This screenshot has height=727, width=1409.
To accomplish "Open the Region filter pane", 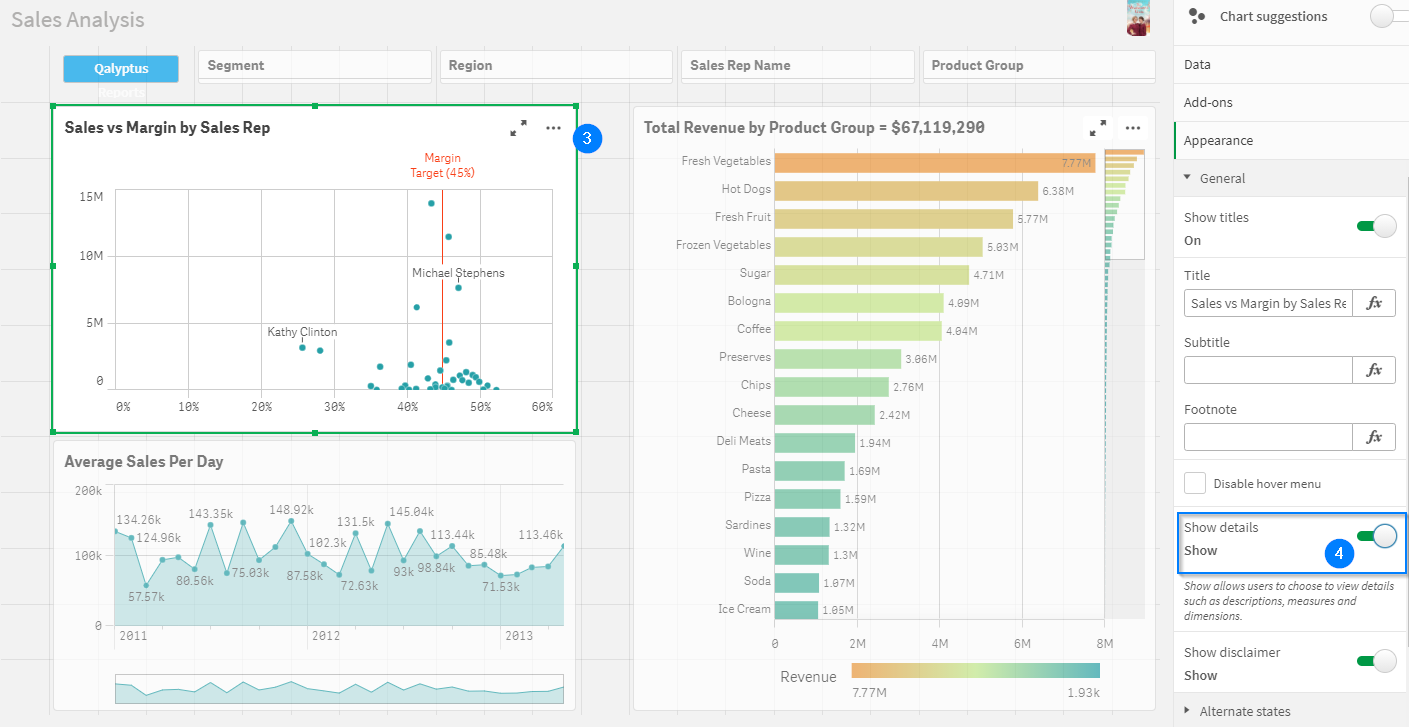I will (556, 66).
